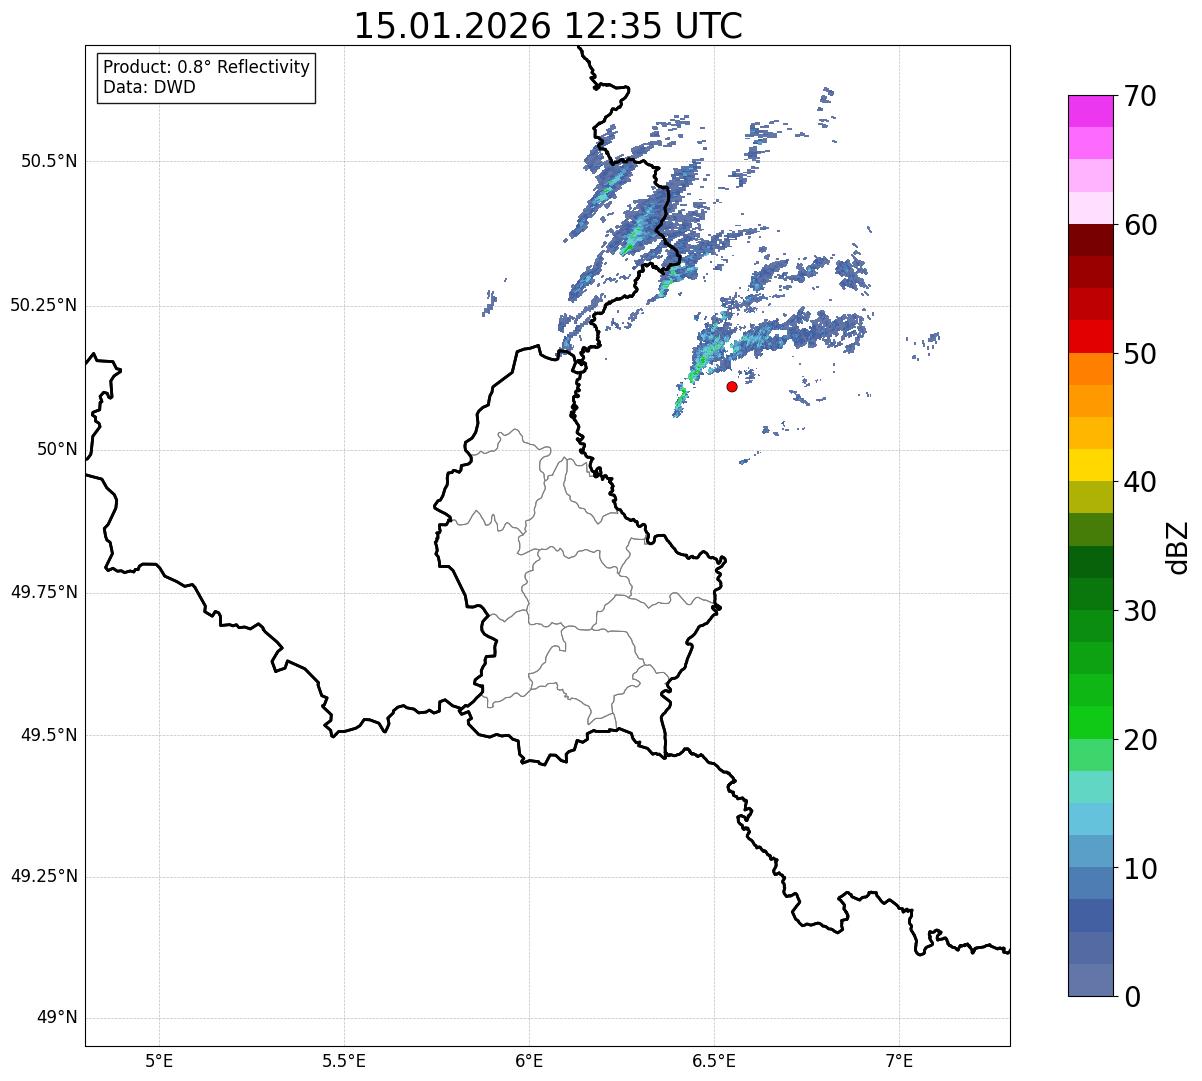
Task: Click the longitude label 5.5°E
Action: (x=344, y=1060)
